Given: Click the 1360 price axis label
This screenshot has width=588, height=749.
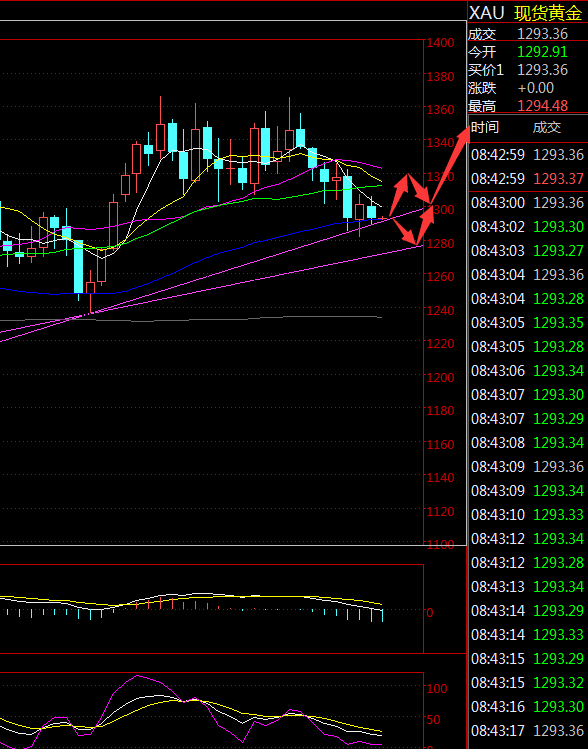Looking at the screenshot, I should pyautogui.click(x=440, y=109).
